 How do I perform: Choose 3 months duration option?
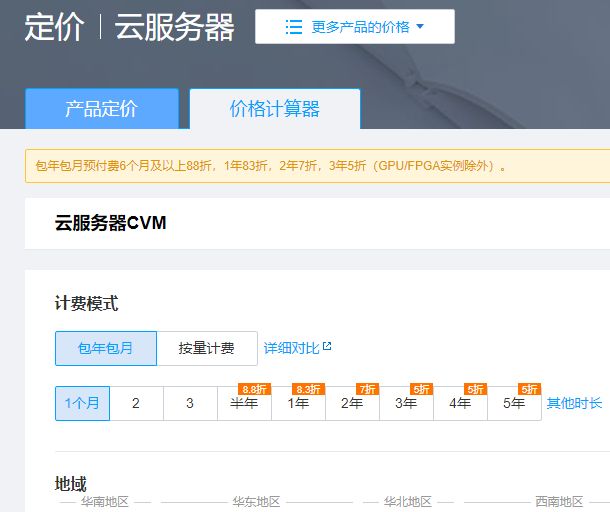190,403
